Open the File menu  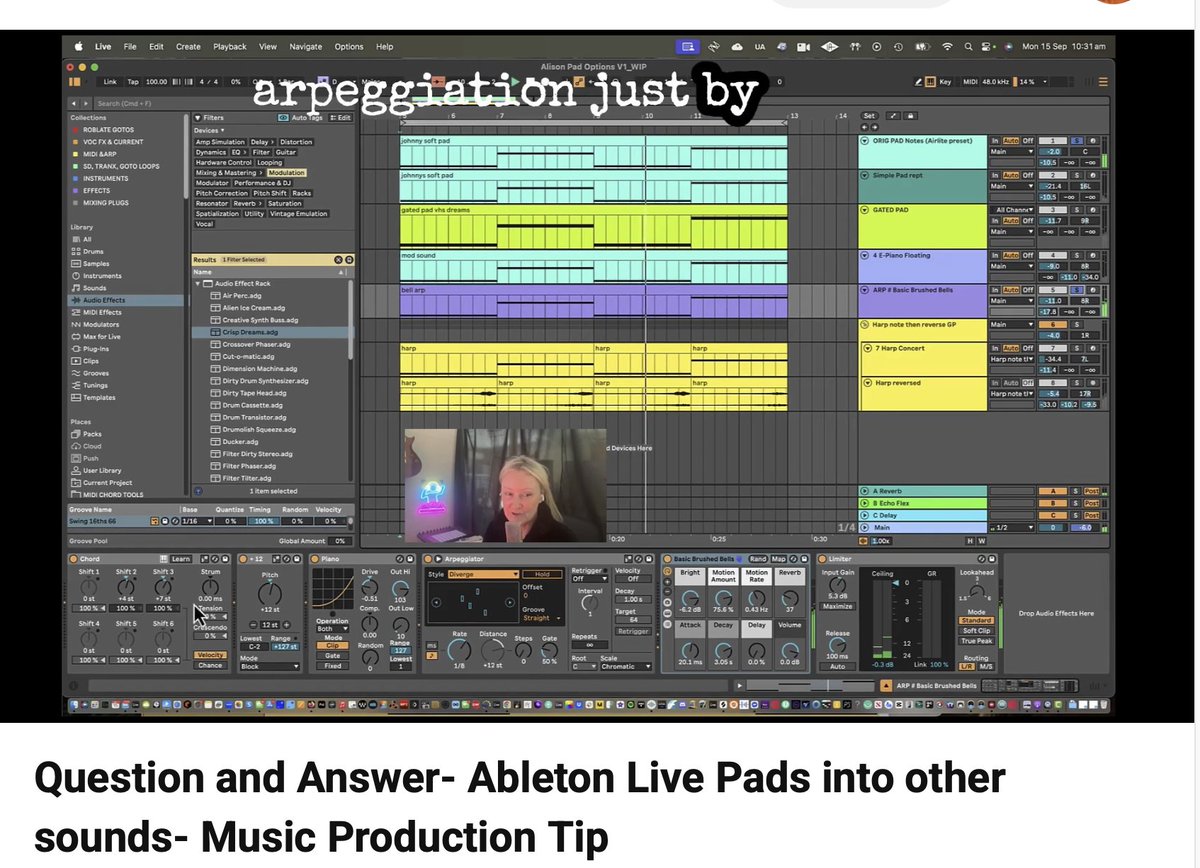coord(130,46)
